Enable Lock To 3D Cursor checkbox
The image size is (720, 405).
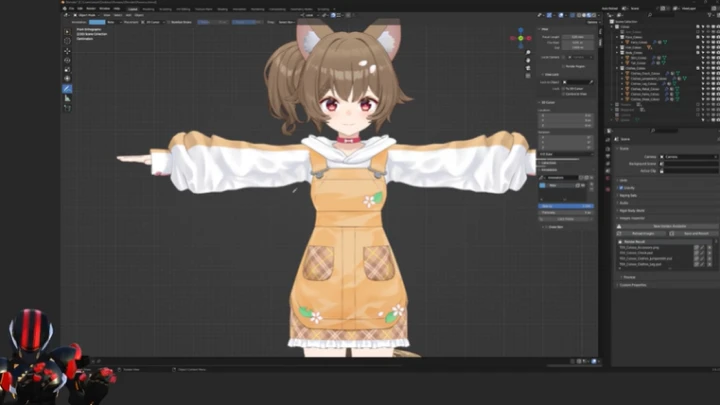click(x=563, y=89)
